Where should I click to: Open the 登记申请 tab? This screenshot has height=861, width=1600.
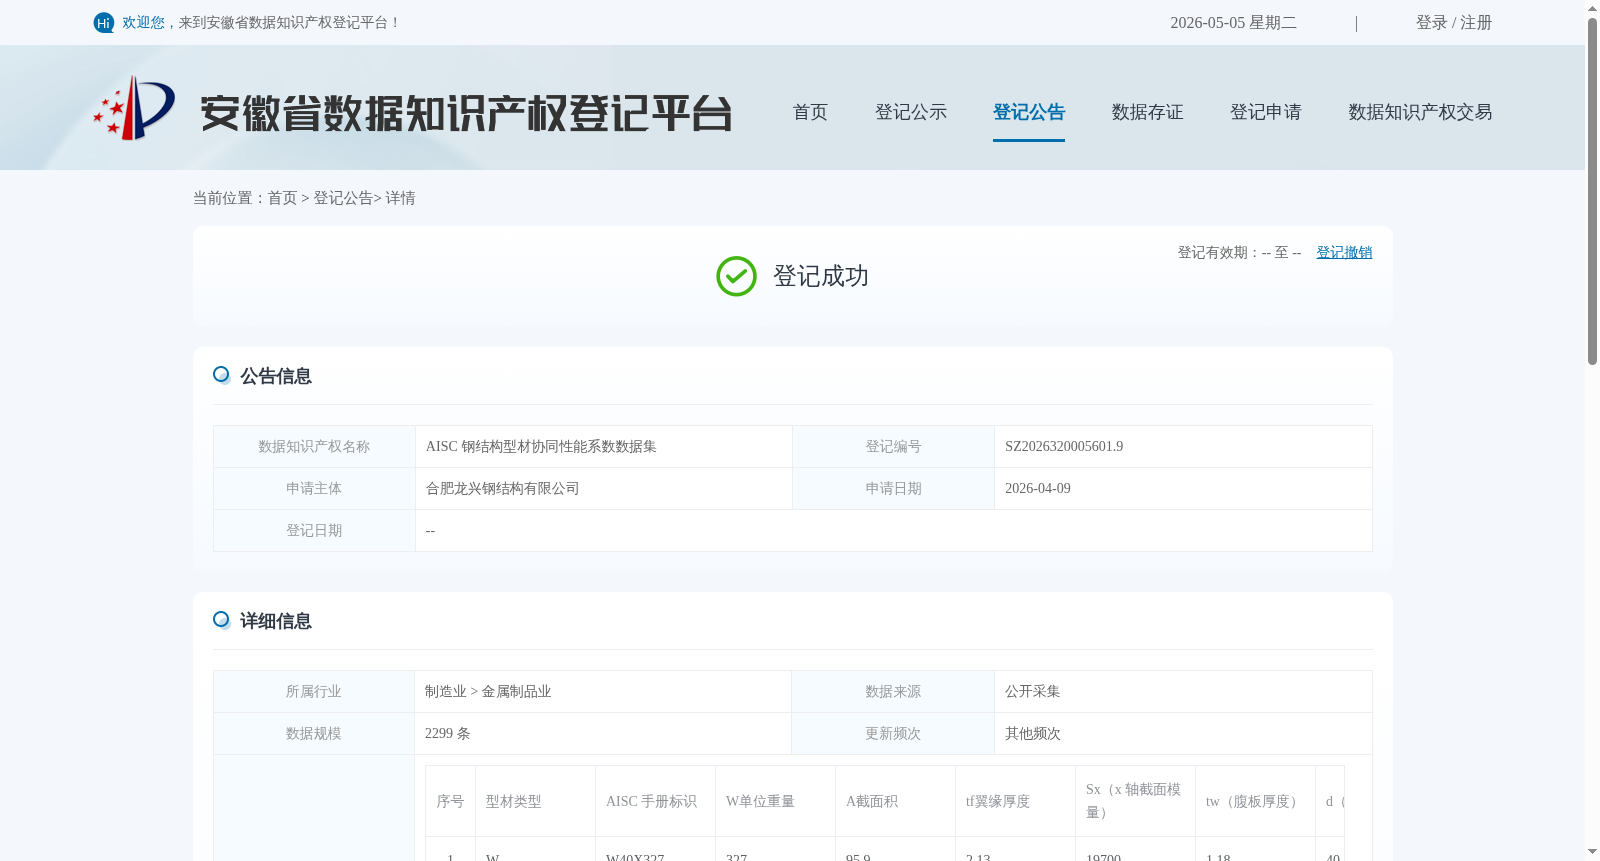click(1266, 112)
